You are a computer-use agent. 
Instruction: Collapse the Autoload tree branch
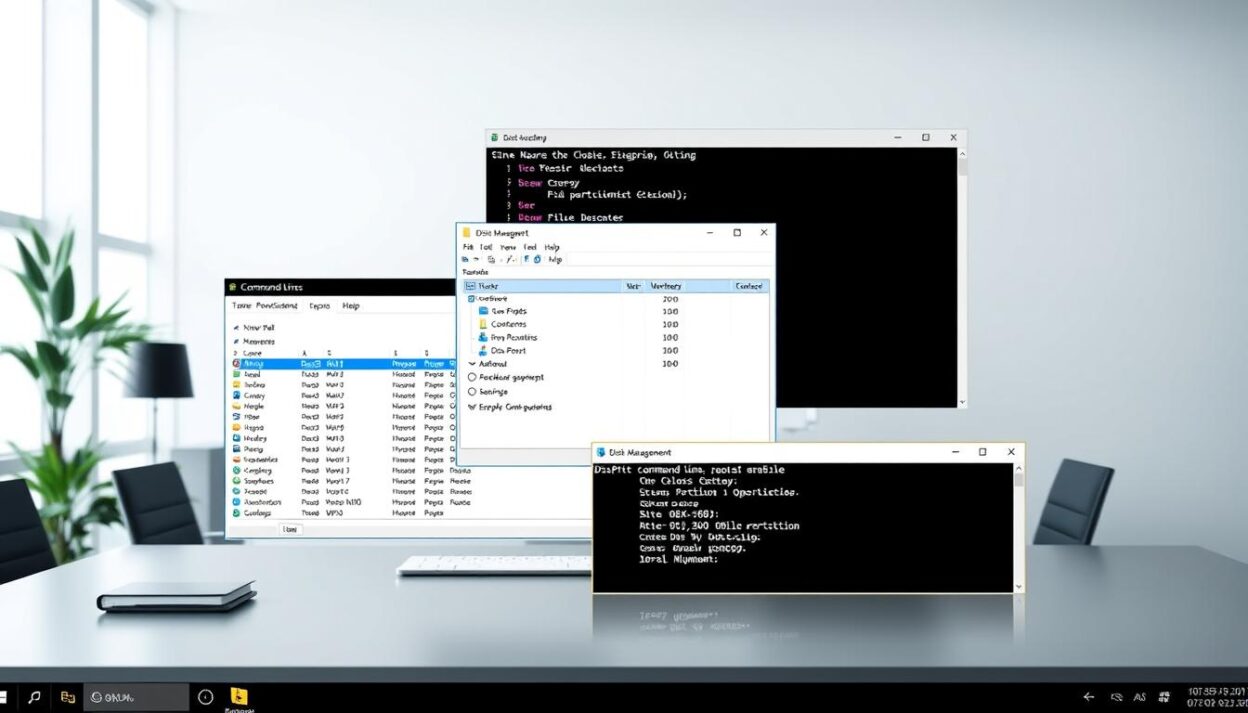coord(472,364)
